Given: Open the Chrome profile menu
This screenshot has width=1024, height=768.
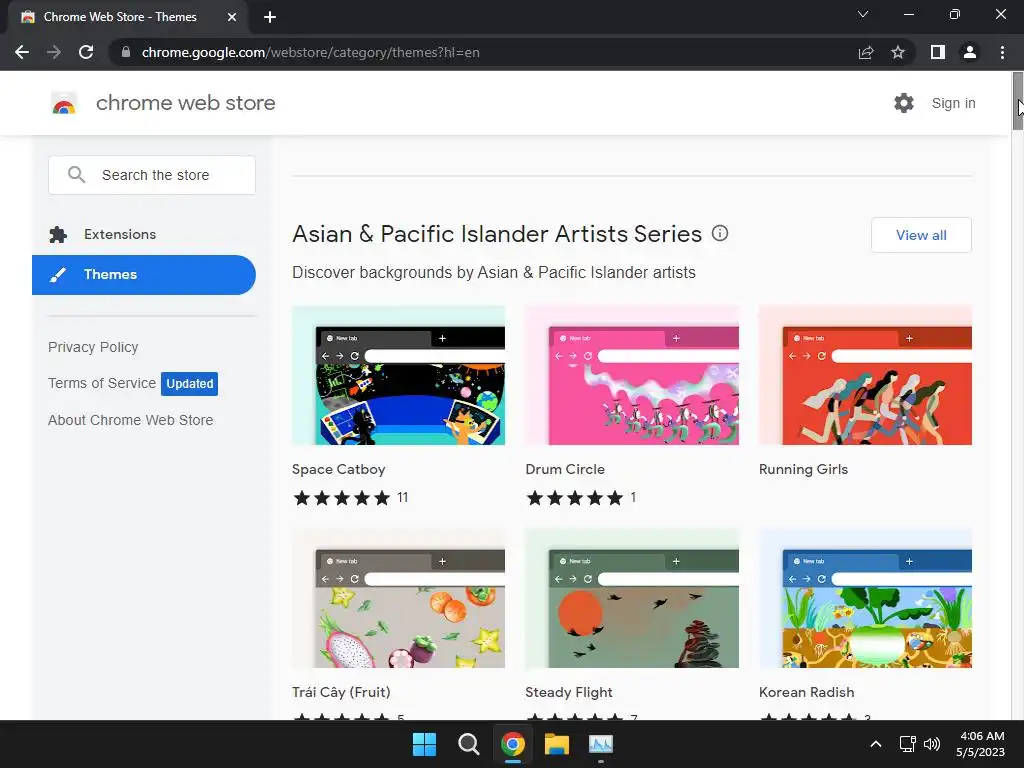Looking at the screenshot, I should click(970, 52).
